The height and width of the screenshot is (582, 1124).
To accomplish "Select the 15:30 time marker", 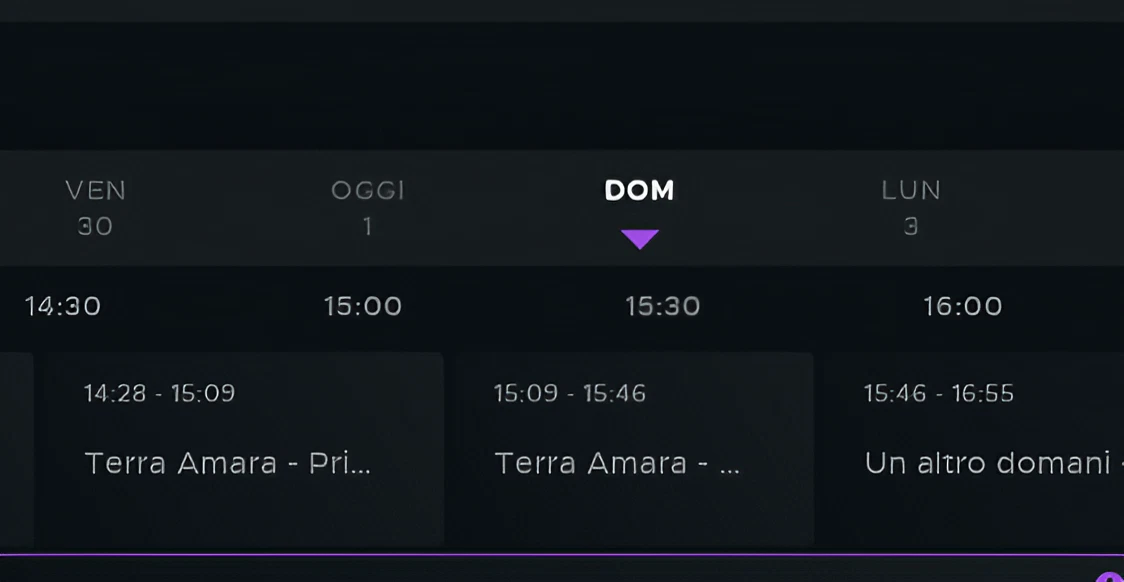I will [663, 306].
